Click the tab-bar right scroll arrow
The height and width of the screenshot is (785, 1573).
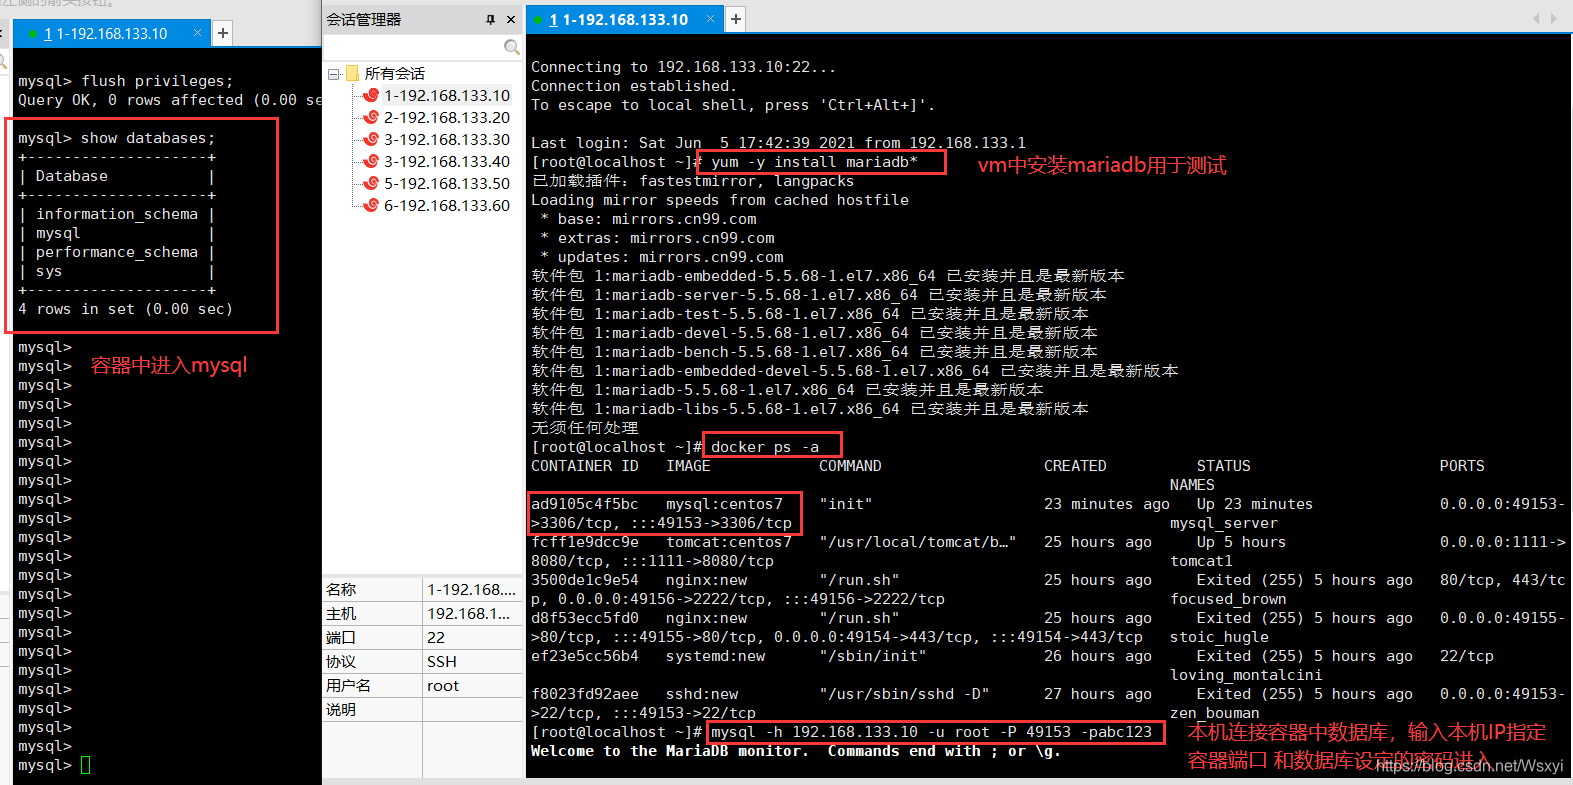[1553, 18]
